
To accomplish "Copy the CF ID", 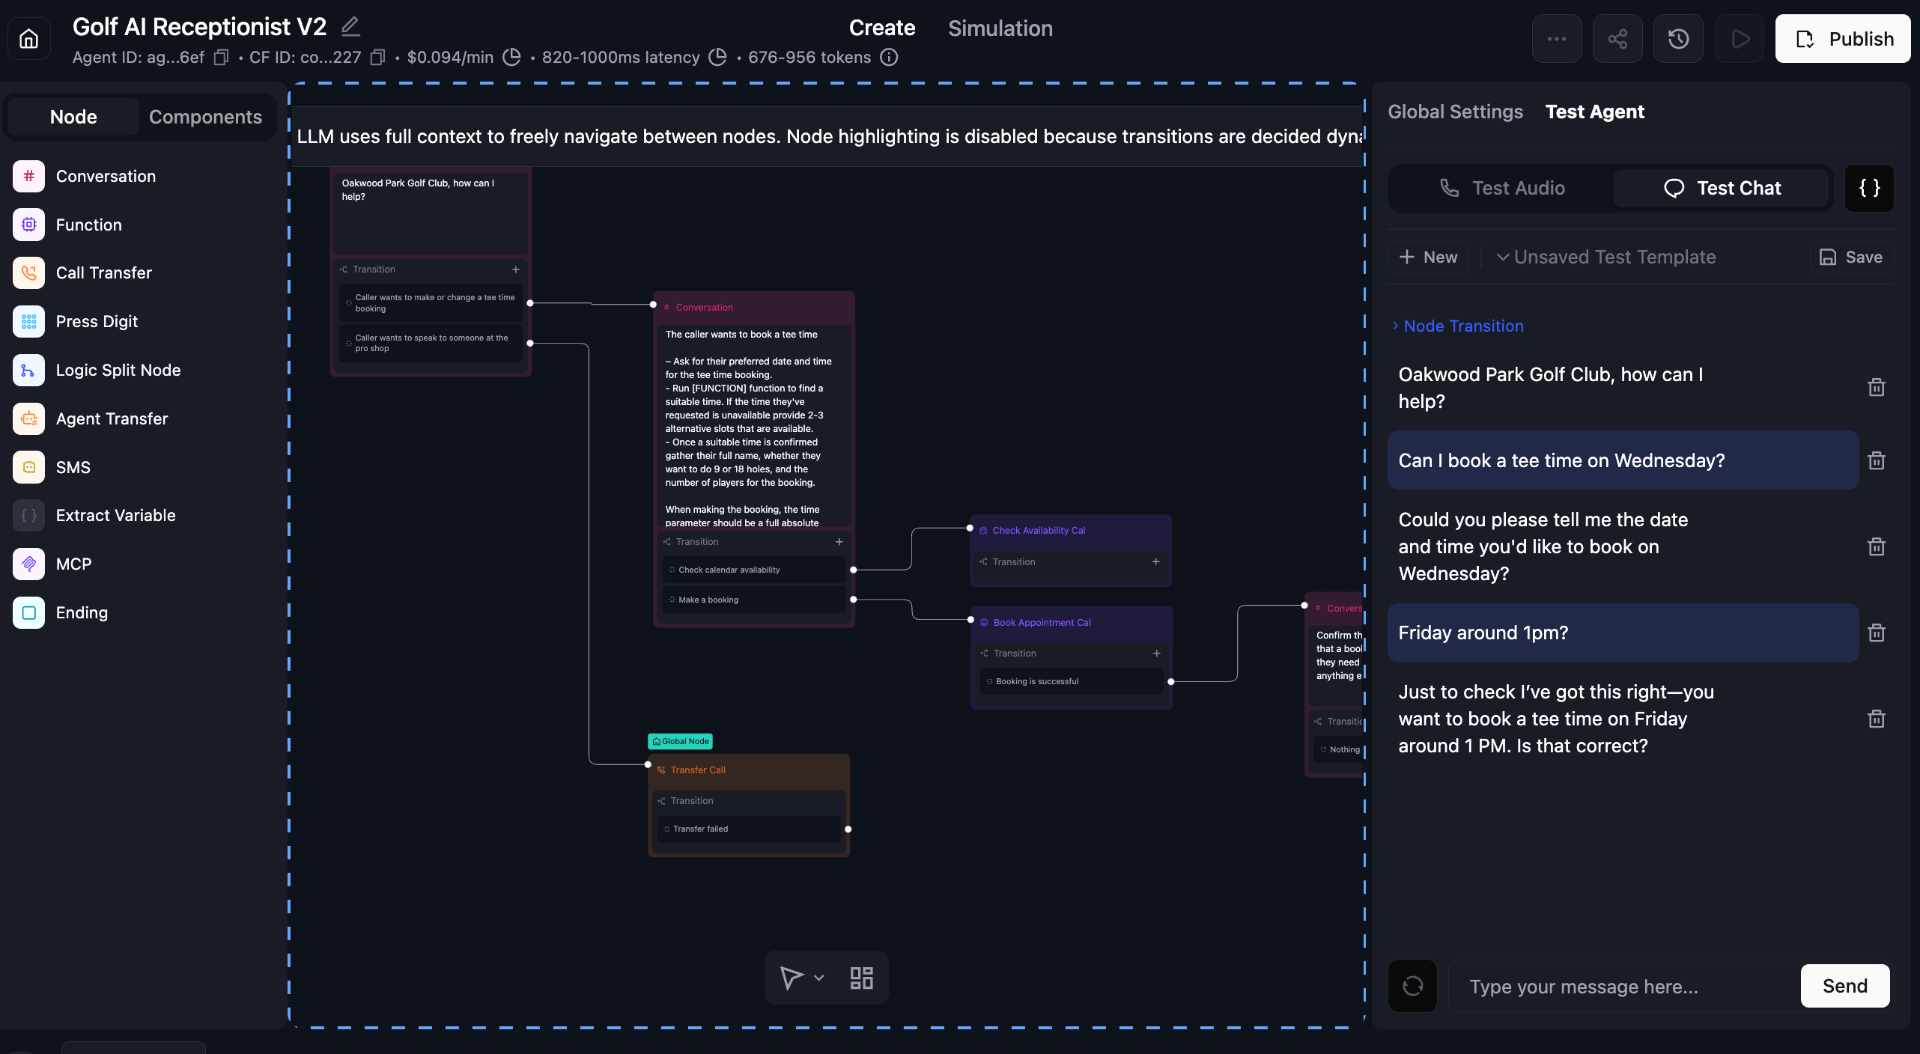I will [x=378, y=58].
